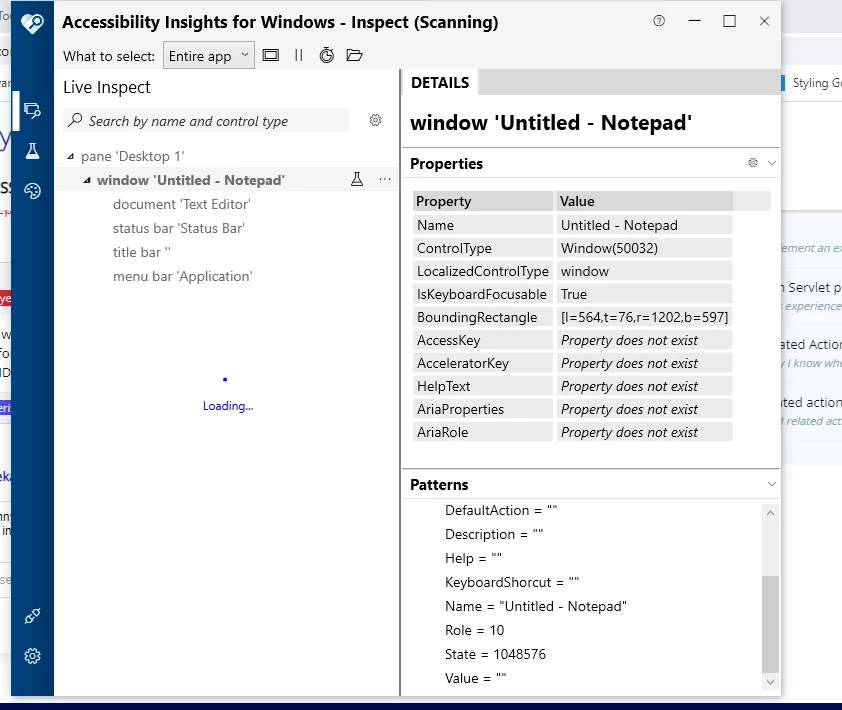Image resolution: width=842 pixels, height=710 pixels.
Task: Click the 'Name = "Untitled - Notepad"' pattern entry
Action: (536, 606)
